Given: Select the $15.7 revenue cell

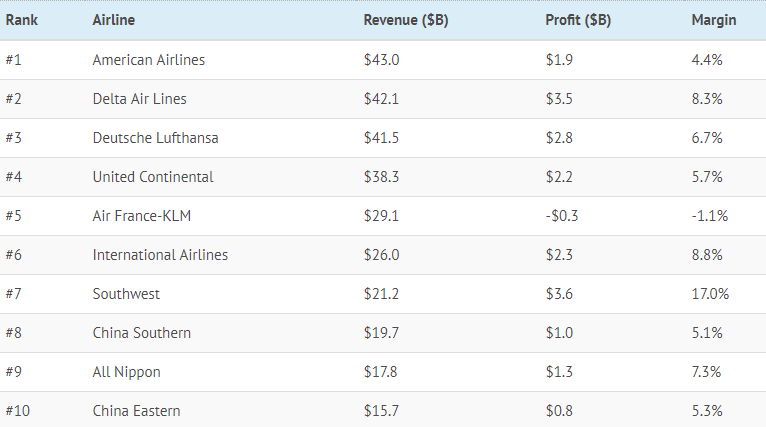Looking at the screenshot, I should [x=381, y=411].
